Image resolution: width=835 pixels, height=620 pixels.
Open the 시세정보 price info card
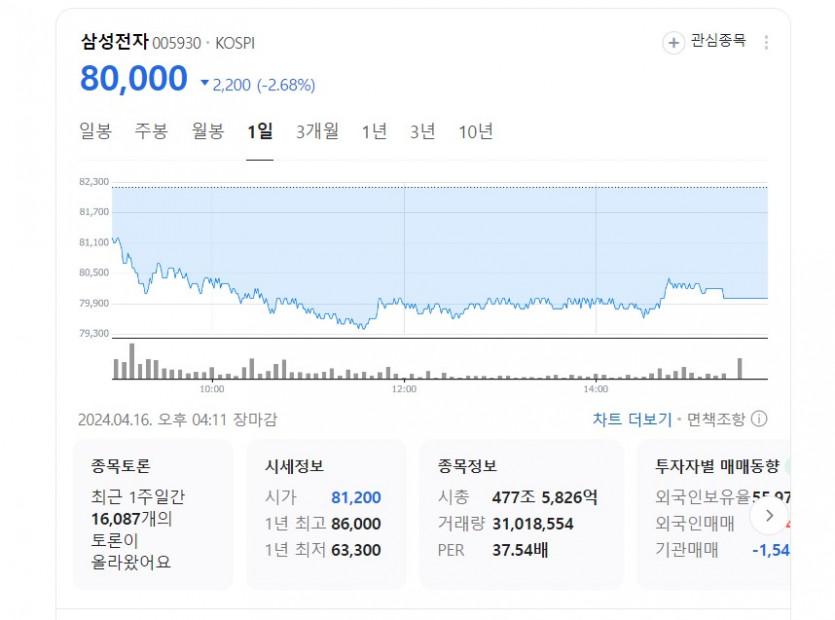coord(326,514)
